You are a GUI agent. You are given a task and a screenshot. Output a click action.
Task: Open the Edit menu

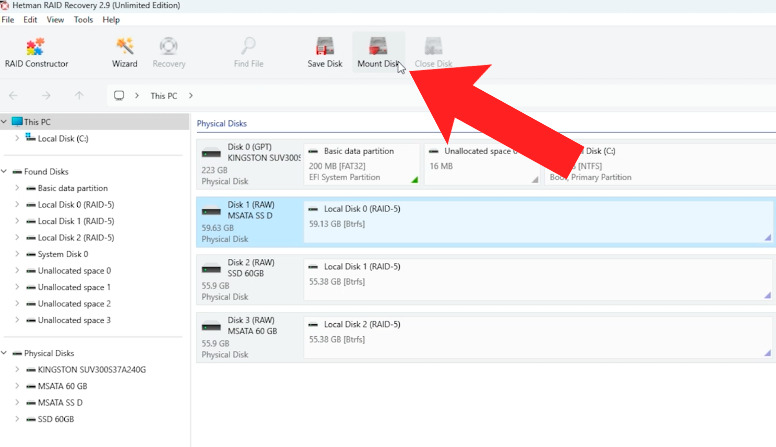click(30, 20)
